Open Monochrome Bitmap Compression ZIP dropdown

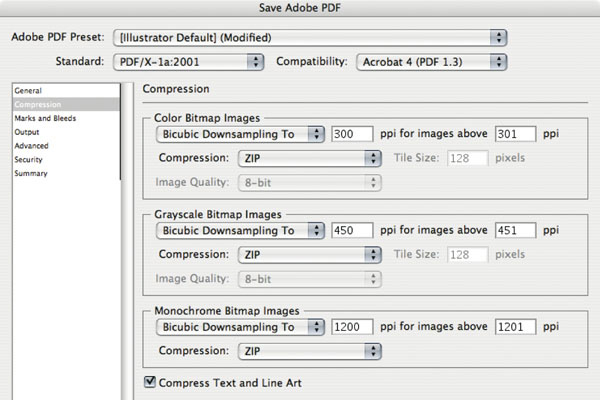[310, 351]
